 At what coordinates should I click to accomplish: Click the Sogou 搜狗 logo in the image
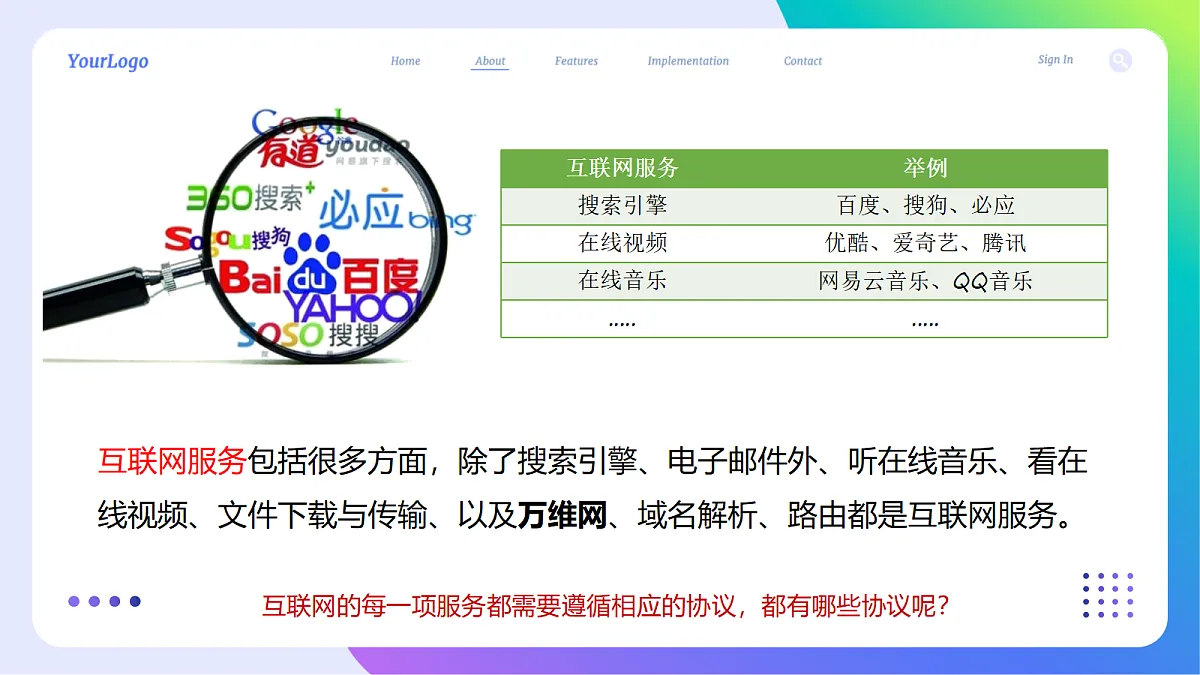point(227,239)
